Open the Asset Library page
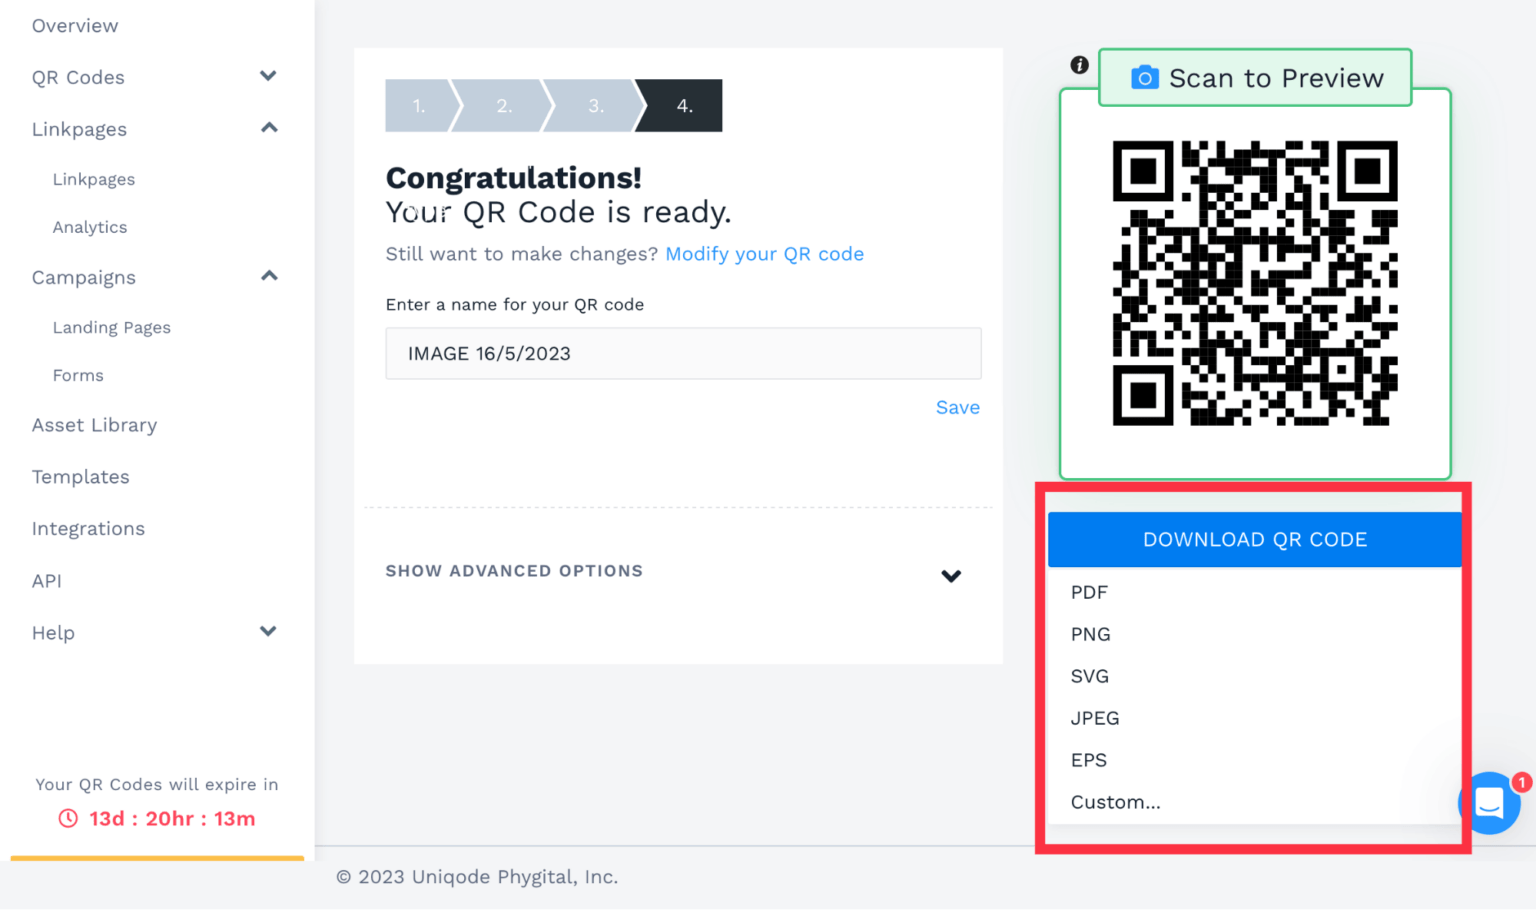The width and height of the screenshot is (1536, 910). click(94, 425)
